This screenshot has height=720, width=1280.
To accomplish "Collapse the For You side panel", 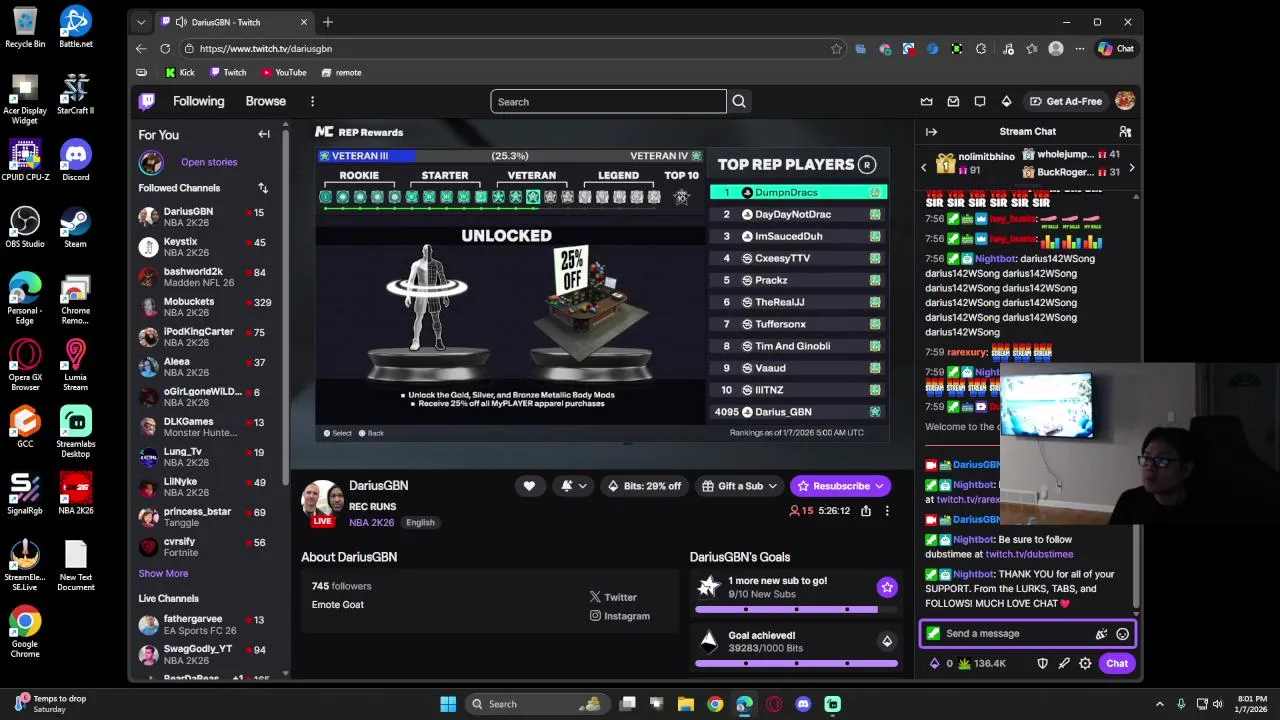I will [264, 134].
